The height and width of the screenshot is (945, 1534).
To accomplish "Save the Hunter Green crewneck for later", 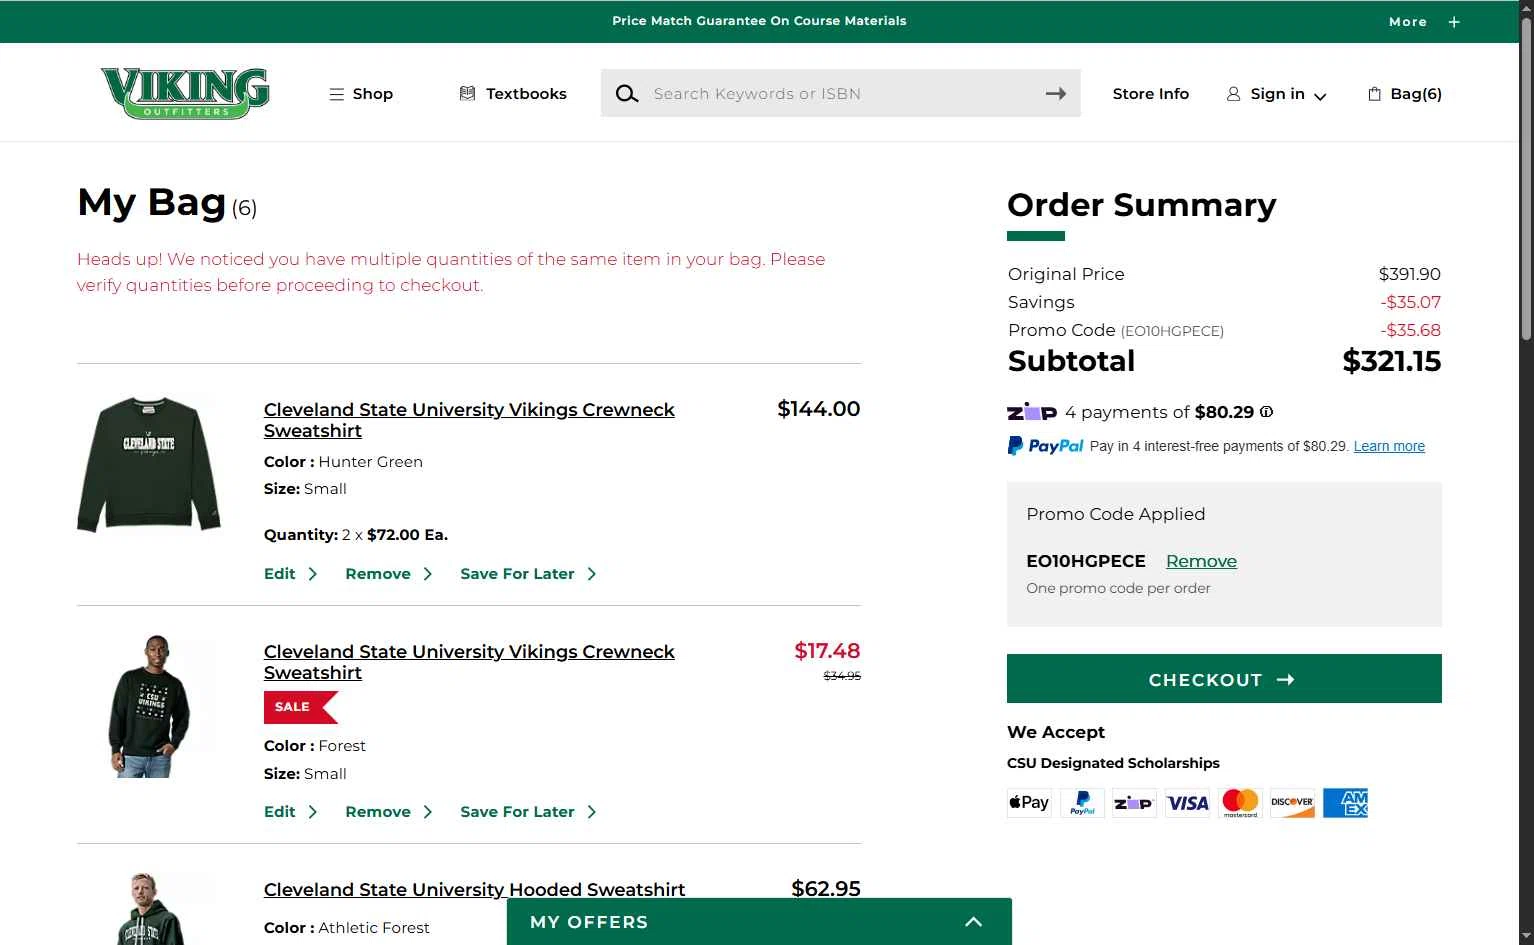I will coord(517,574).
